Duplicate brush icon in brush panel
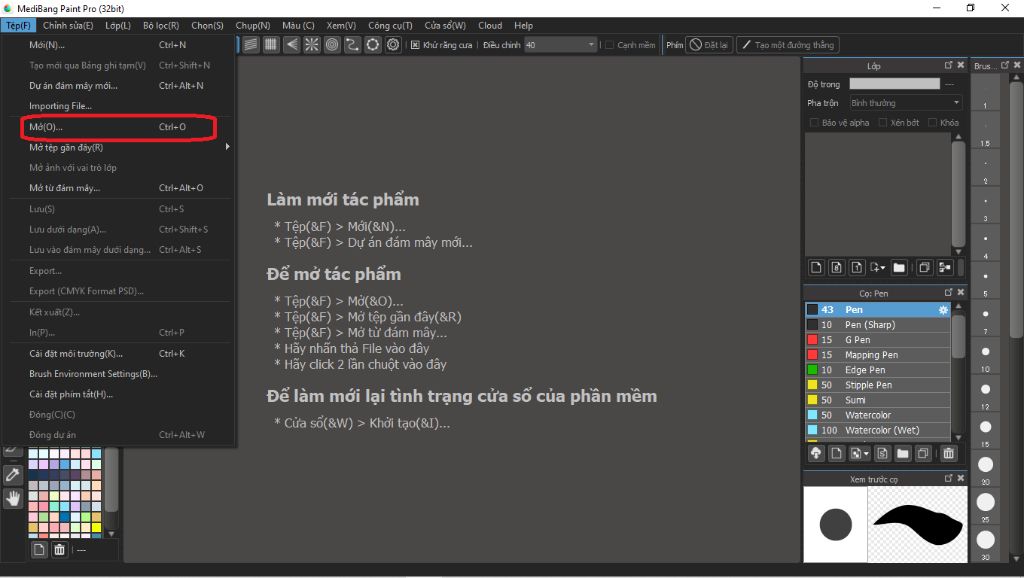The width and height of the screenshot is (1024, 578). [923, 453]
